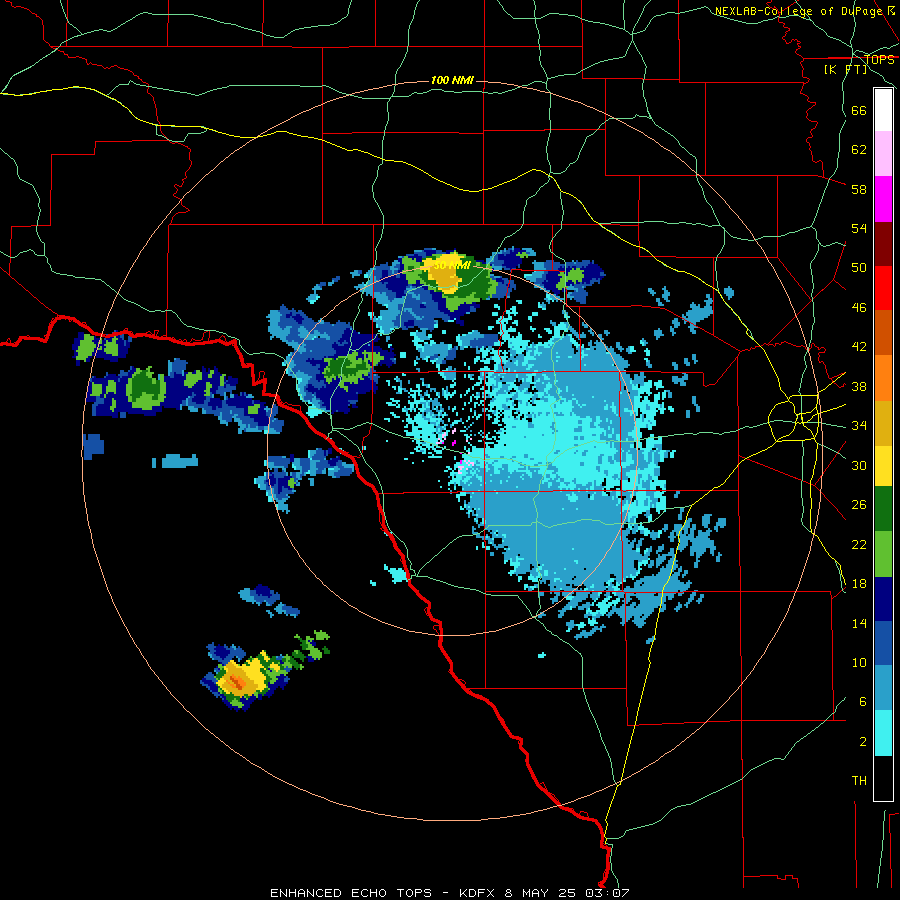Click the "6" legend value

[x=863, y=701]
